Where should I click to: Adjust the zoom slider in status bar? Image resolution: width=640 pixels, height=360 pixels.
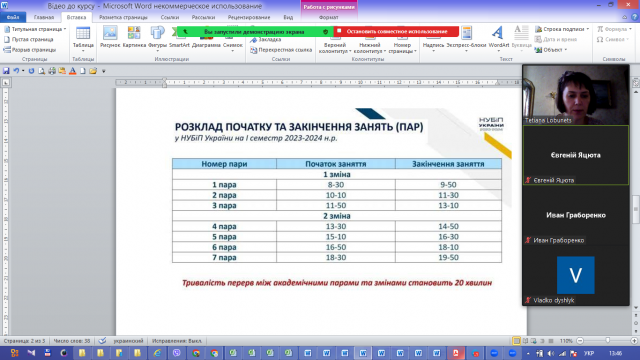click(607, 340)
